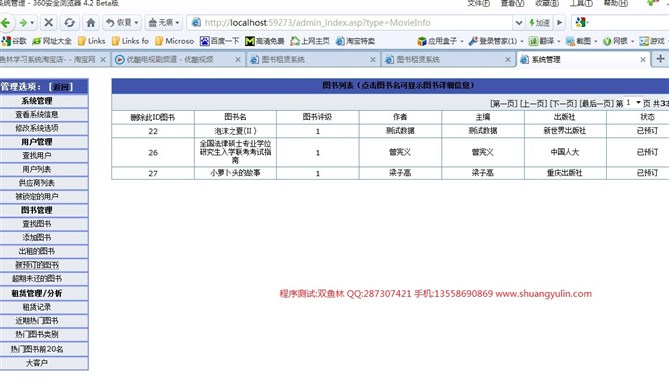Close the 优酷视频 tab
The image size is (669, 381).
(238, 60)
